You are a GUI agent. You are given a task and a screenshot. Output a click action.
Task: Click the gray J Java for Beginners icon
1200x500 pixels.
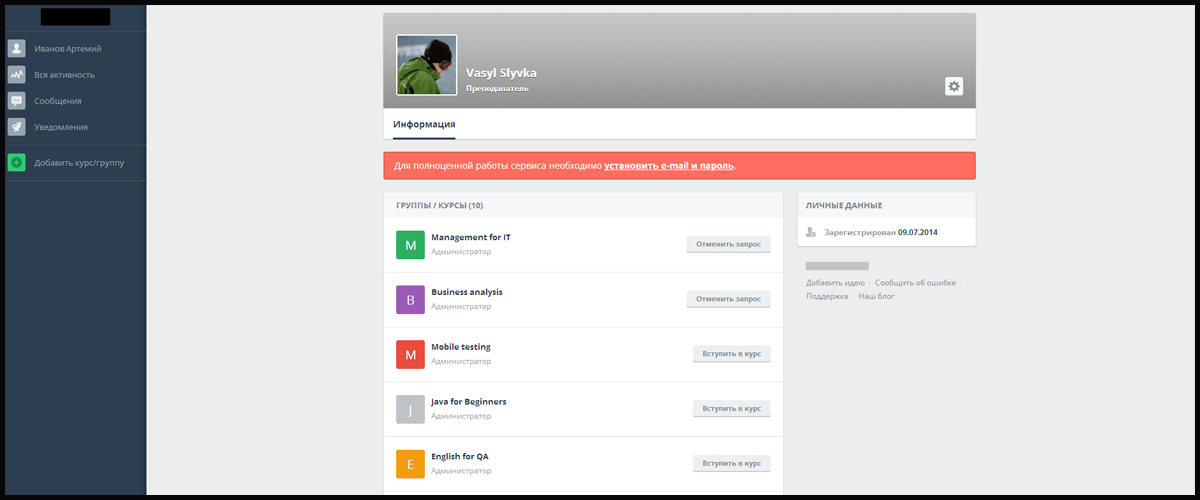pos(410,409)
